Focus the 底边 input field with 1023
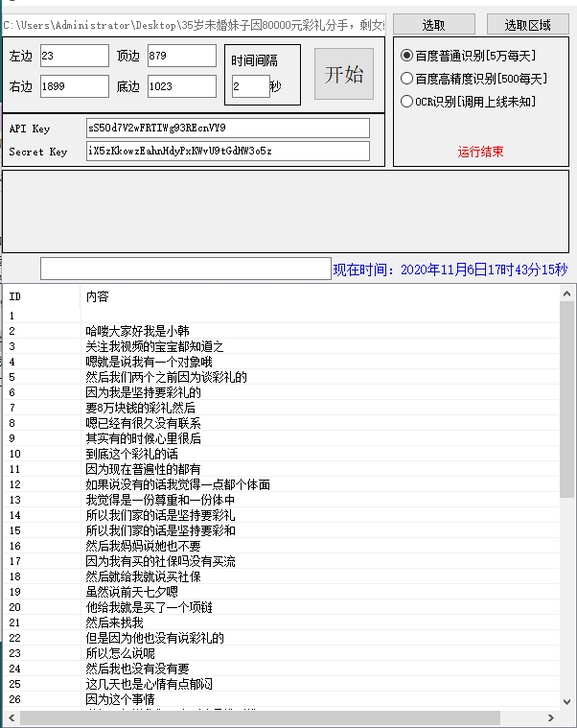The image size is (577, 728). [182, 86]
